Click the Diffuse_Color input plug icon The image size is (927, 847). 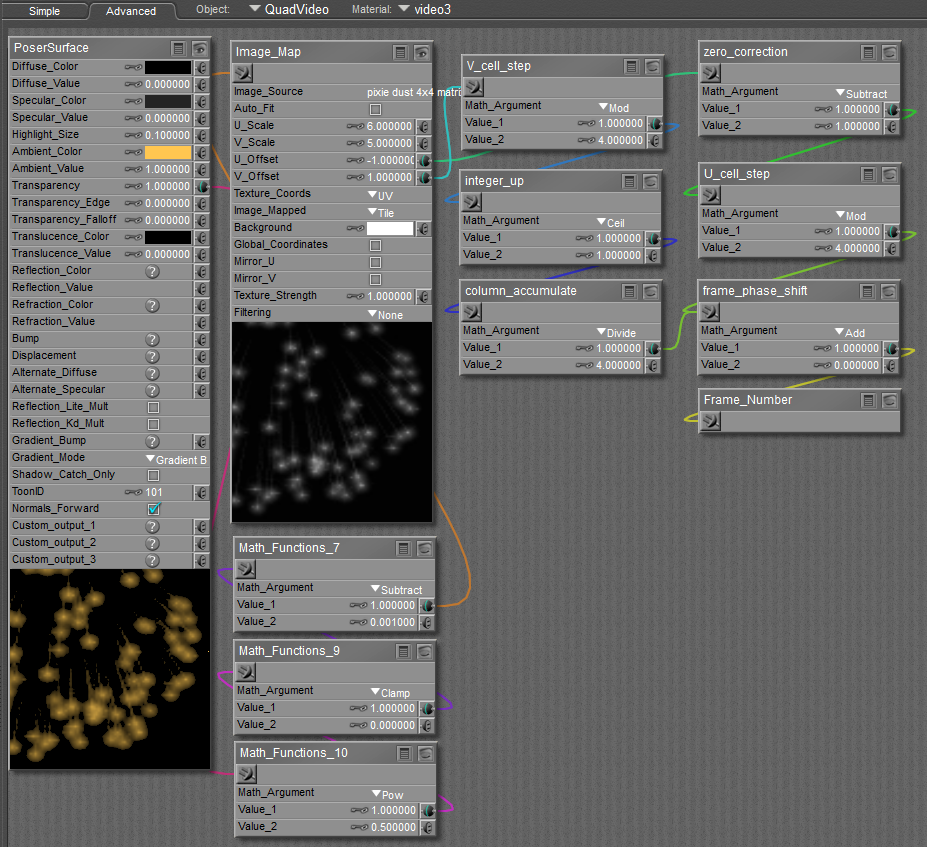[201, 68]
